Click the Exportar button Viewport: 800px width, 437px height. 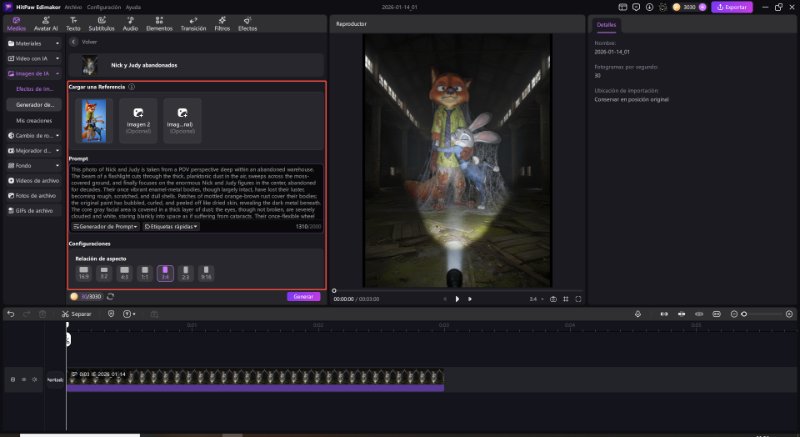pyautogui.click(x=731, y=7)
